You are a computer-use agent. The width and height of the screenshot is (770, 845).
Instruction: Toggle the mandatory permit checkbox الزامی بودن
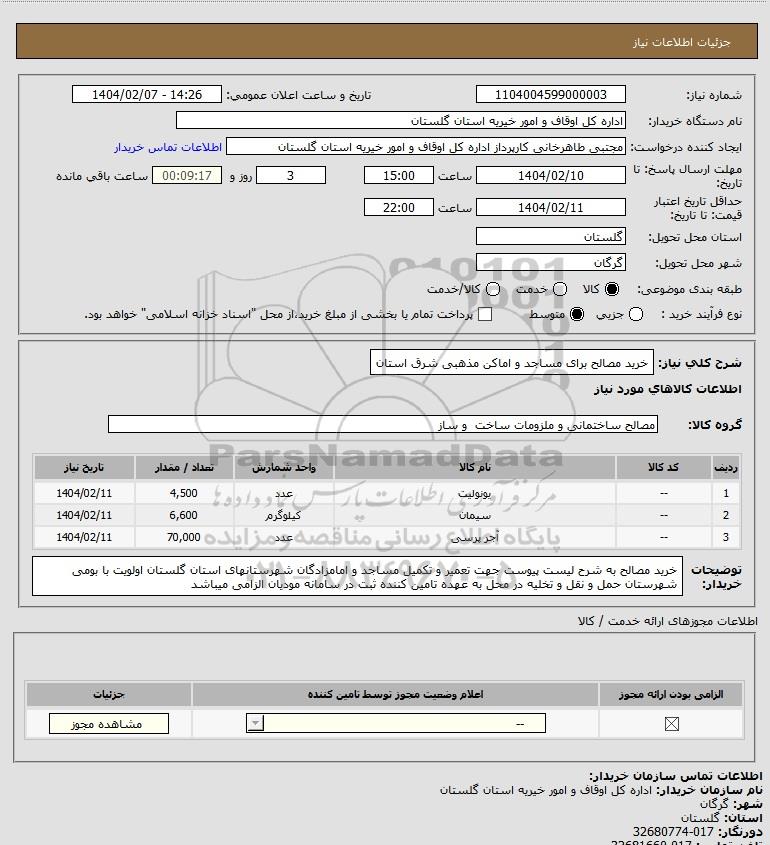[671, 724]
